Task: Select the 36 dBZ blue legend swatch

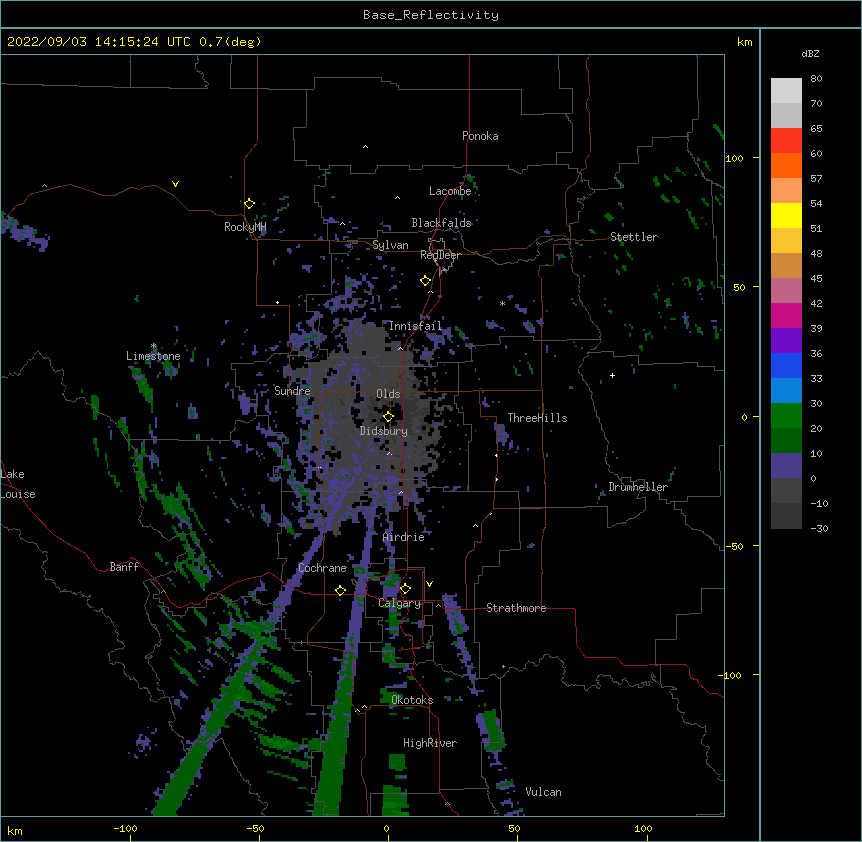Action: (786, 365)
